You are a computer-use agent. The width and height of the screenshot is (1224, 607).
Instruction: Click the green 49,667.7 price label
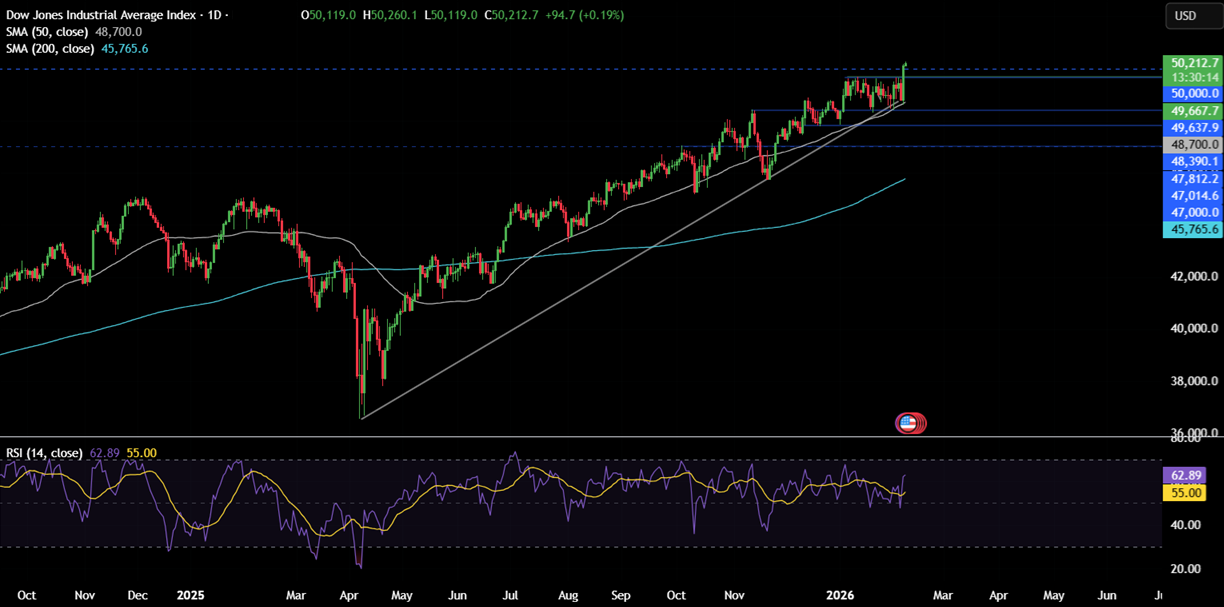tap(1193, 111)
